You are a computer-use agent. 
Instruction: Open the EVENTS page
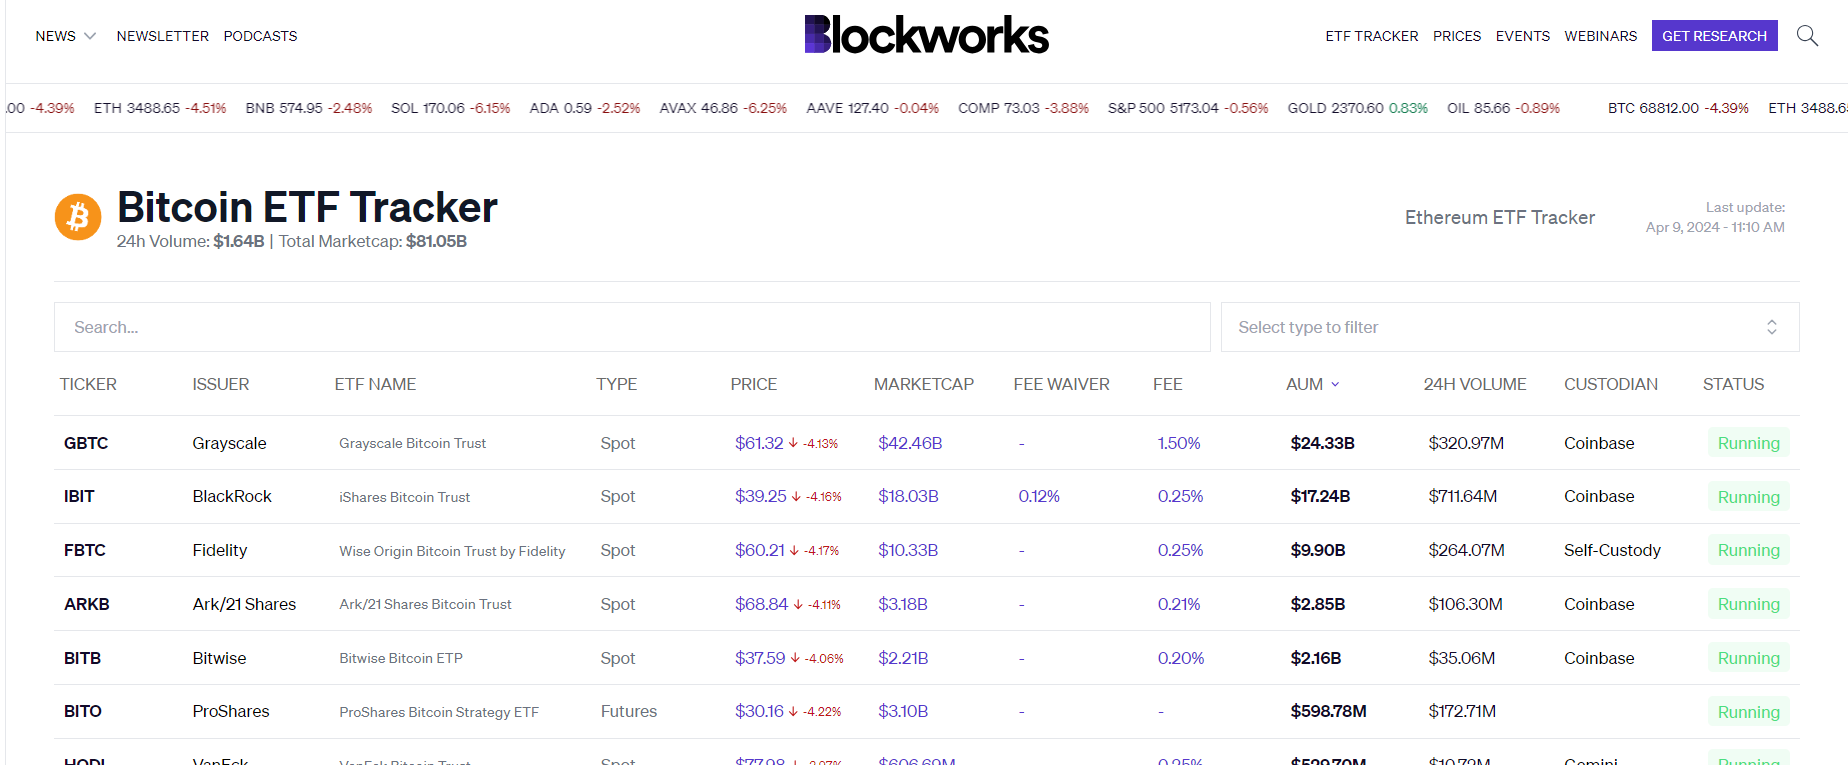1522,36
